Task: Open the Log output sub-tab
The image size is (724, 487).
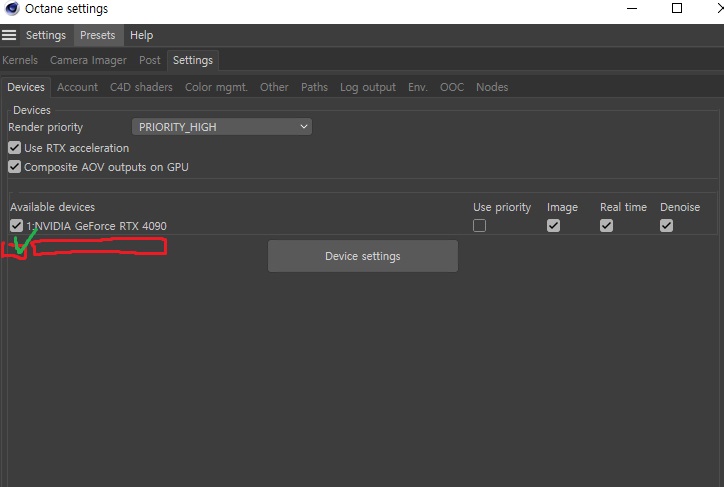Action: click(368, 87)
